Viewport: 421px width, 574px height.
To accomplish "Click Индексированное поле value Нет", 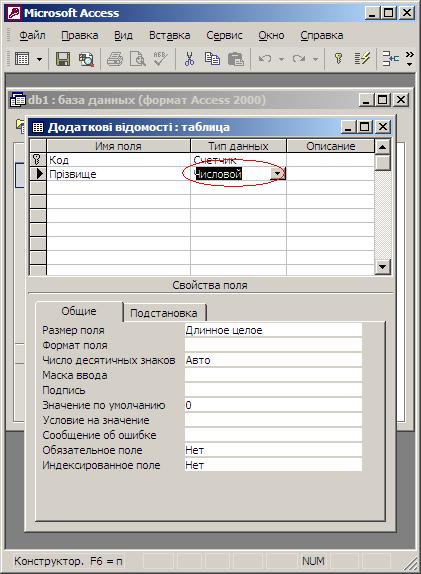I will [x=273, y=465].
